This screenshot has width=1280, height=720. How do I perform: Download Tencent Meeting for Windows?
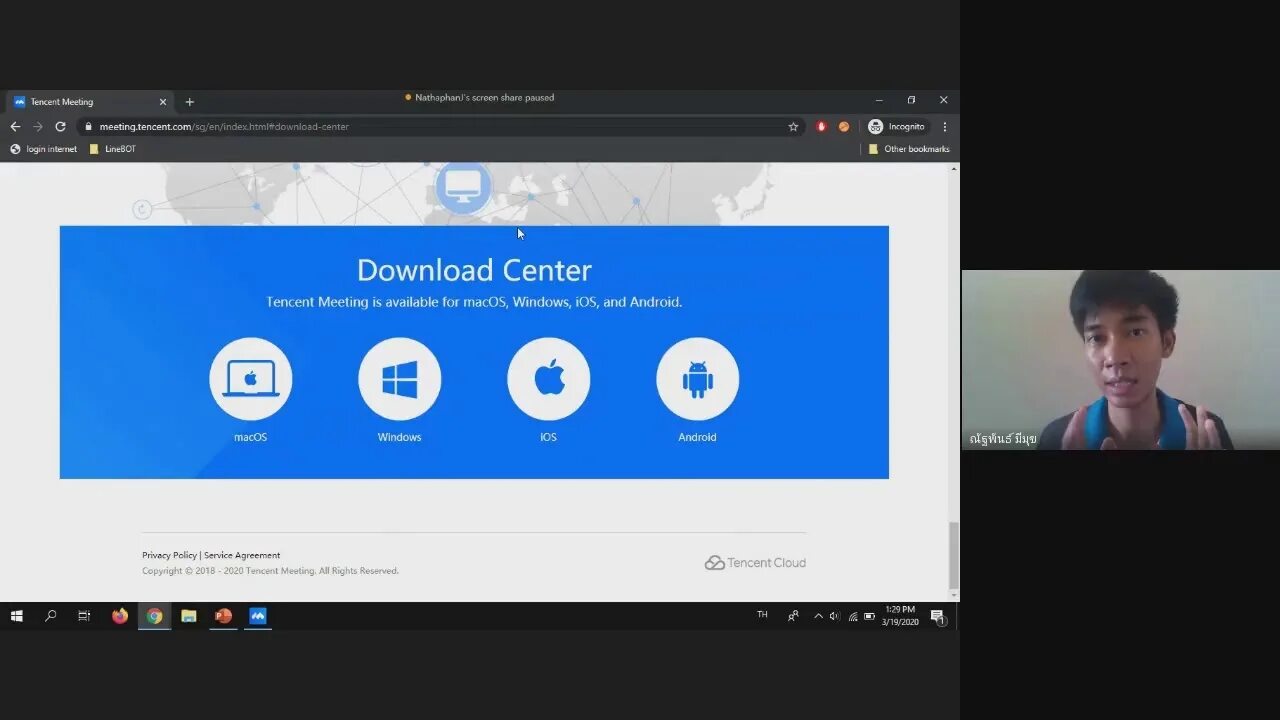tap(399, 379)
